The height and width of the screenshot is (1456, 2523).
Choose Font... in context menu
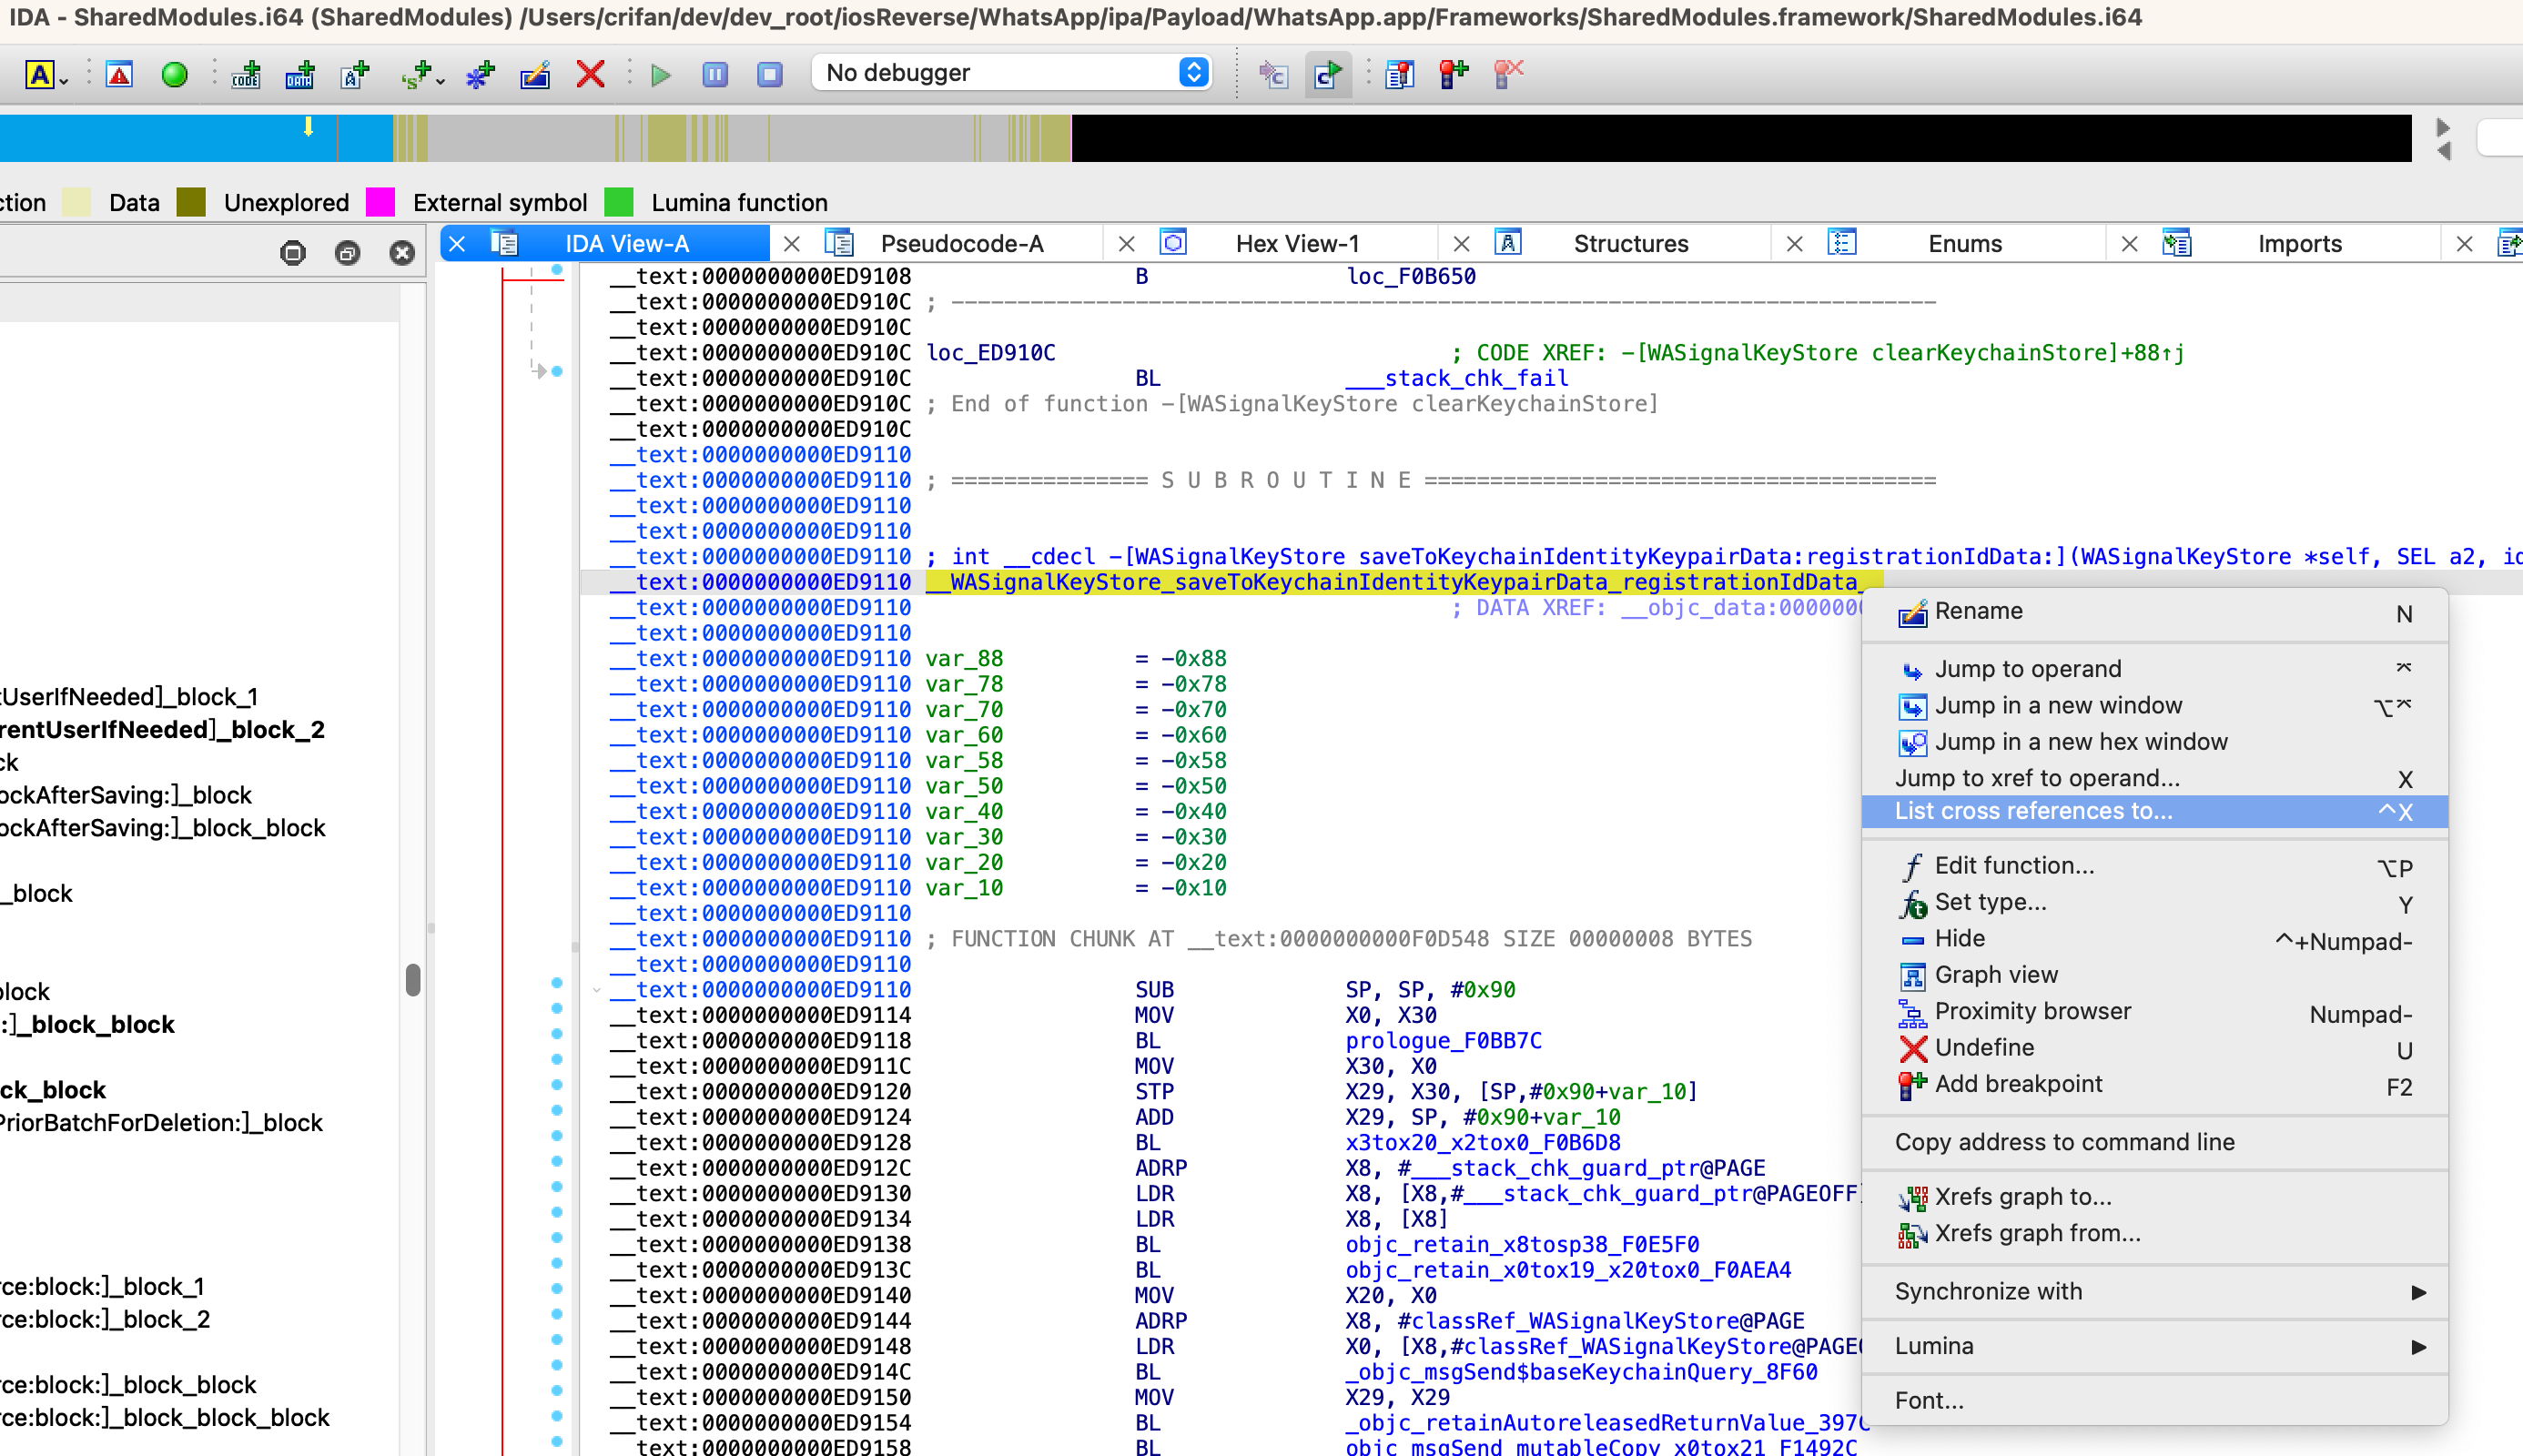(x=2155, y=1401)
